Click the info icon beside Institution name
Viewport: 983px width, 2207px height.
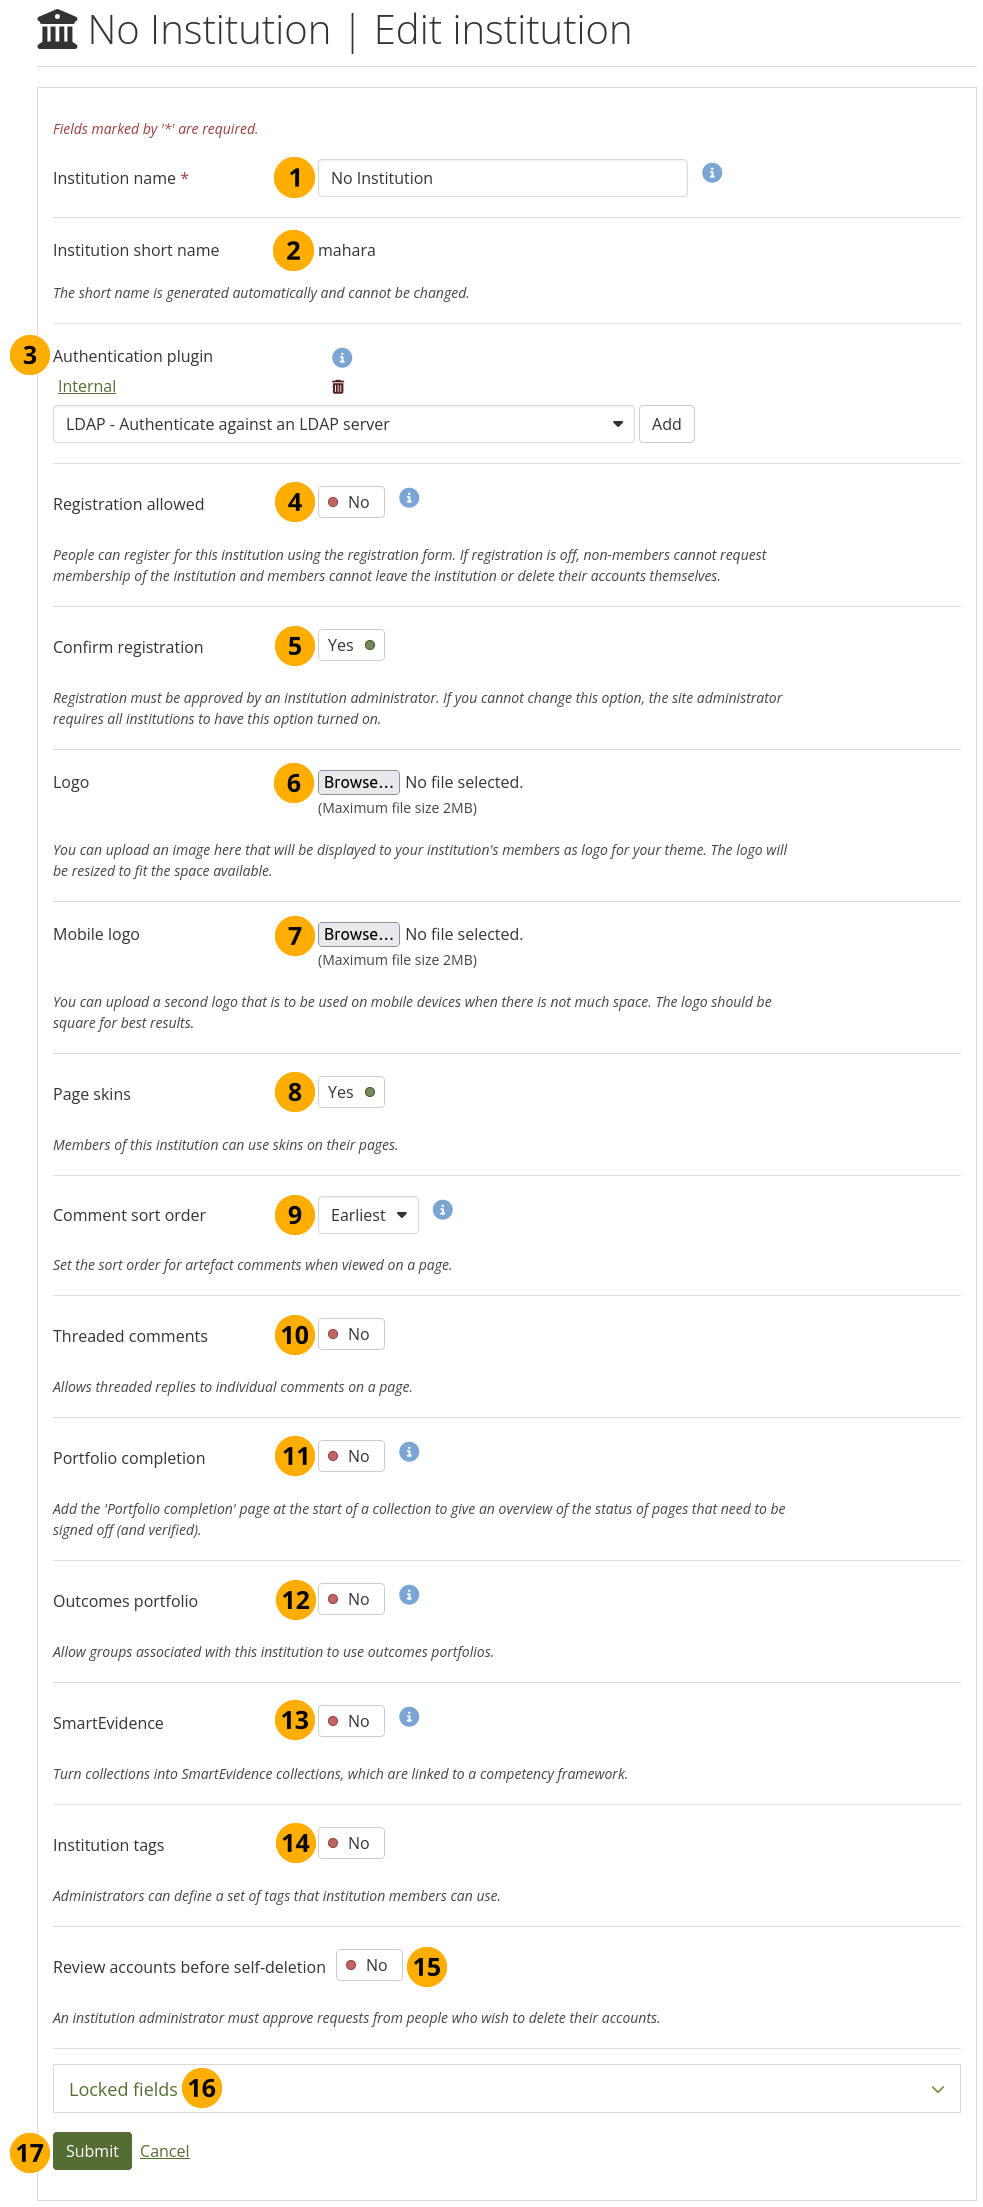pyautogui.click(x=712, y=173)
